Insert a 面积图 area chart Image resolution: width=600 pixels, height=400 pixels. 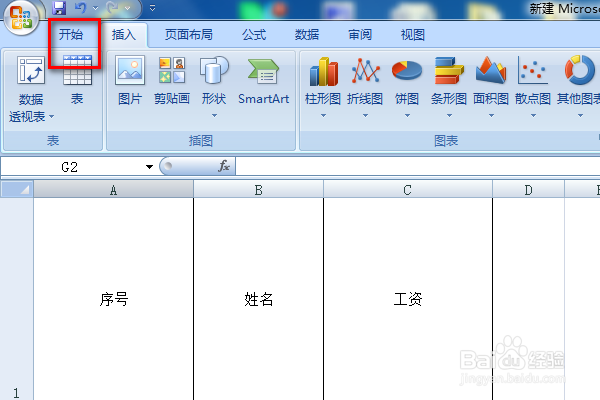[491, 71]
